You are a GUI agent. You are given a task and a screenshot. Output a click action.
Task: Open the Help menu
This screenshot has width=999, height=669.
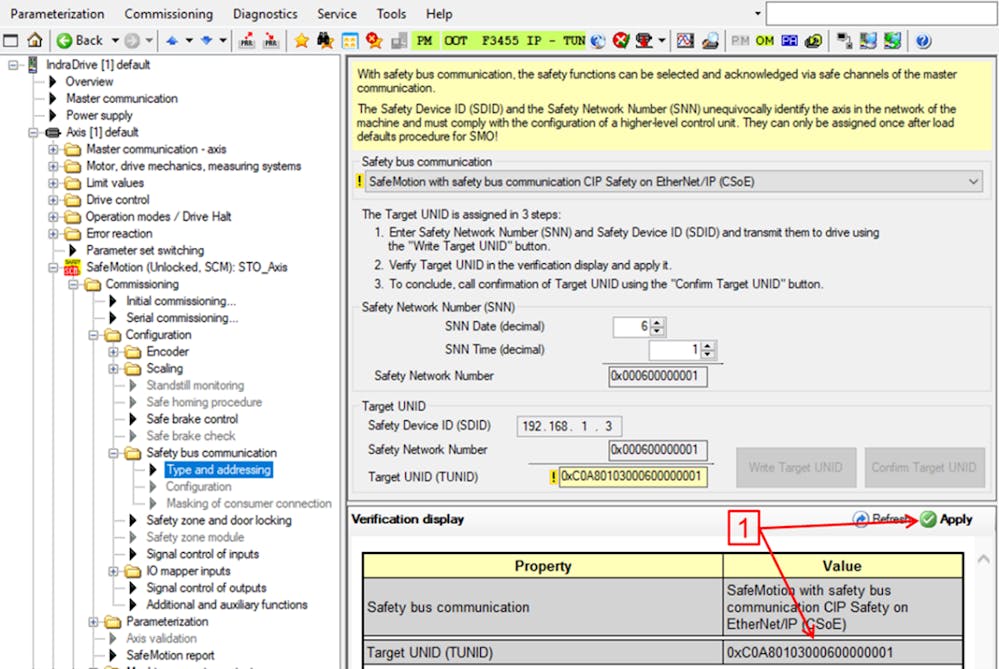(x=439, y=13)
